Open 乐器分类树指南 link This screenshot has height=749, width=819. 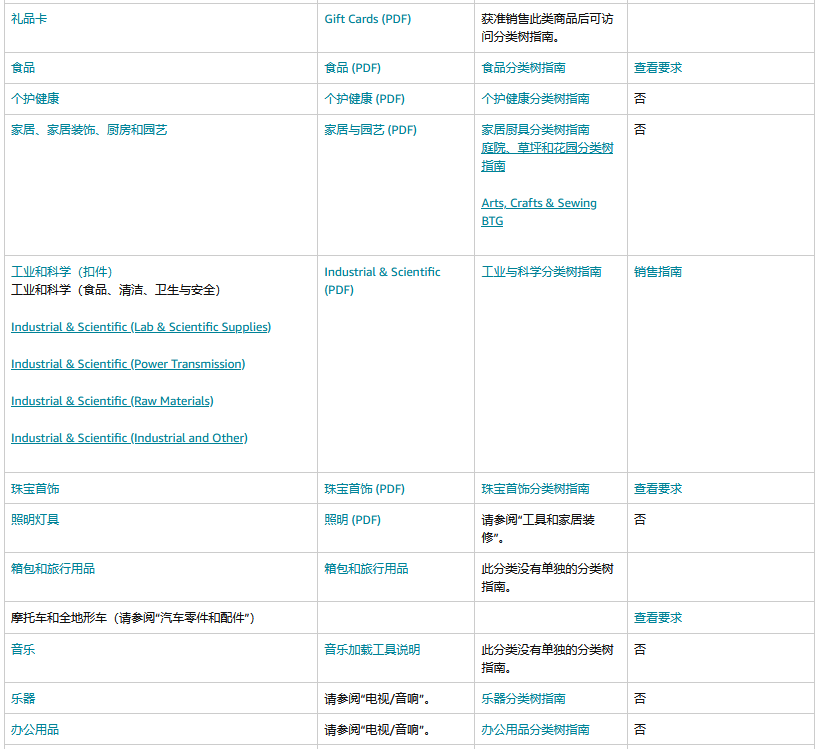pos(523,699)
